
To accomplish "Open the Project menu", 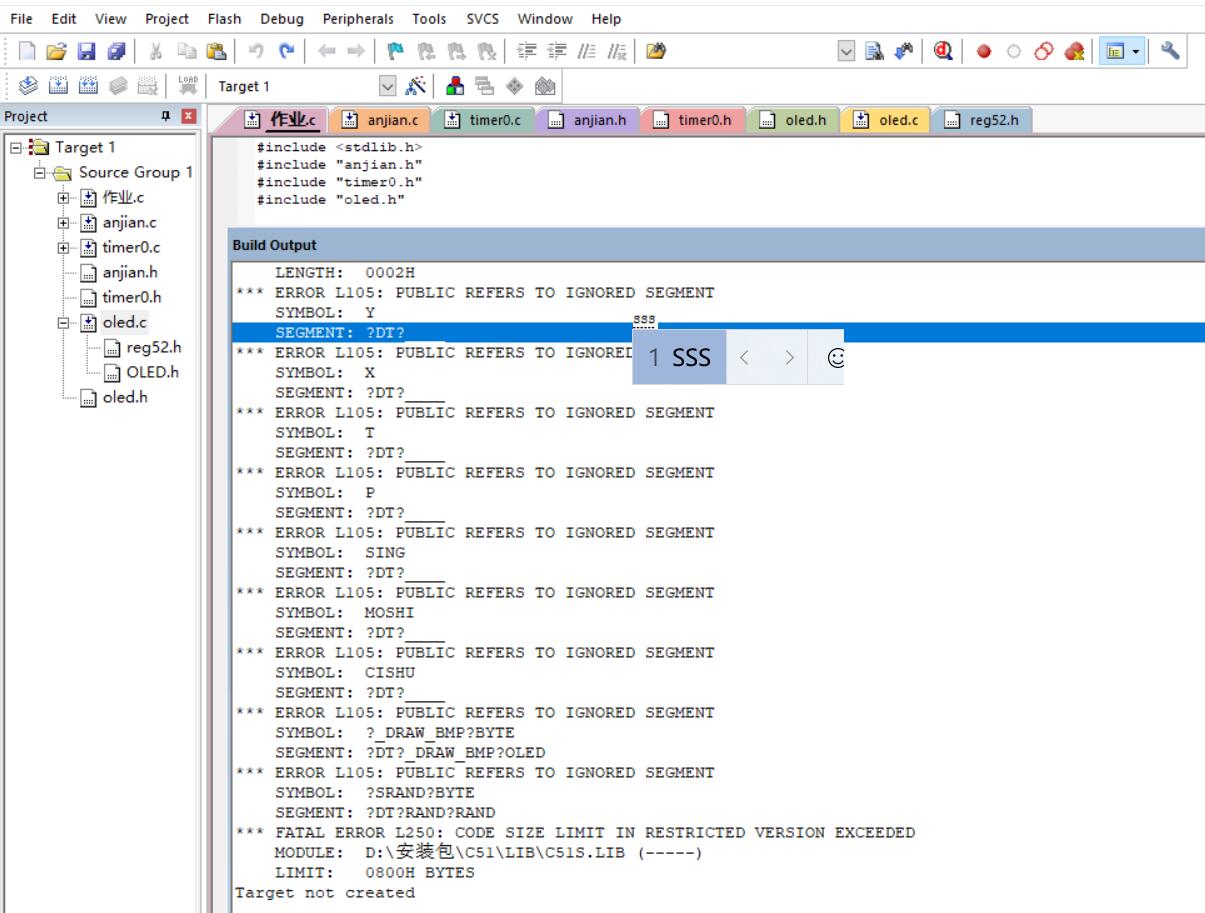I will point(166,18).
